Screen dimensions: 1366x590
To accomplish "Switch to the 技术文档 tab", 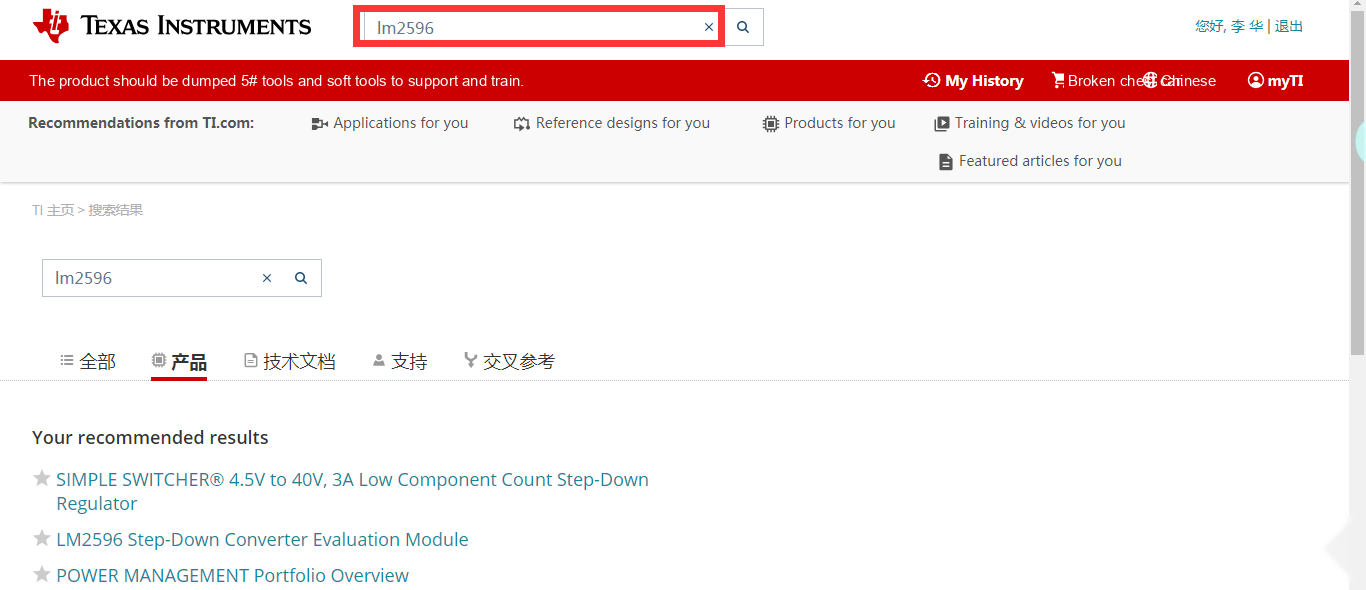I will (290, 362).
